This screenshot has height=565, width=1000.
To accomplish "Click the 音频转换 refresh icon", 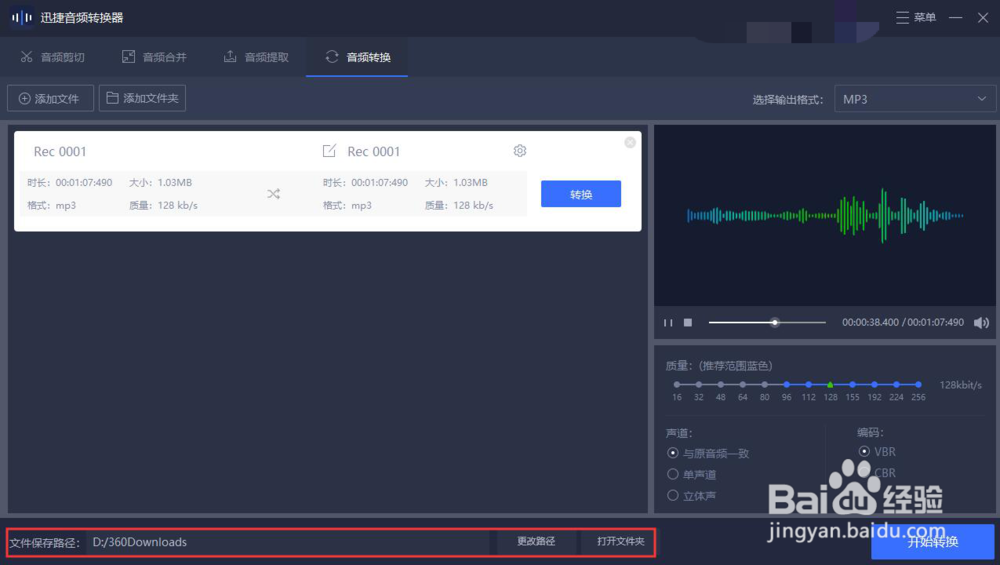I will tap(332, 57).
